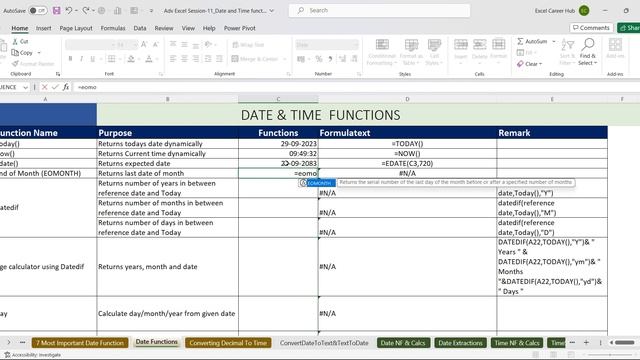This screenshot has height=360, width=640.
Task: Click the Undo icon
Action: (69, 11)
